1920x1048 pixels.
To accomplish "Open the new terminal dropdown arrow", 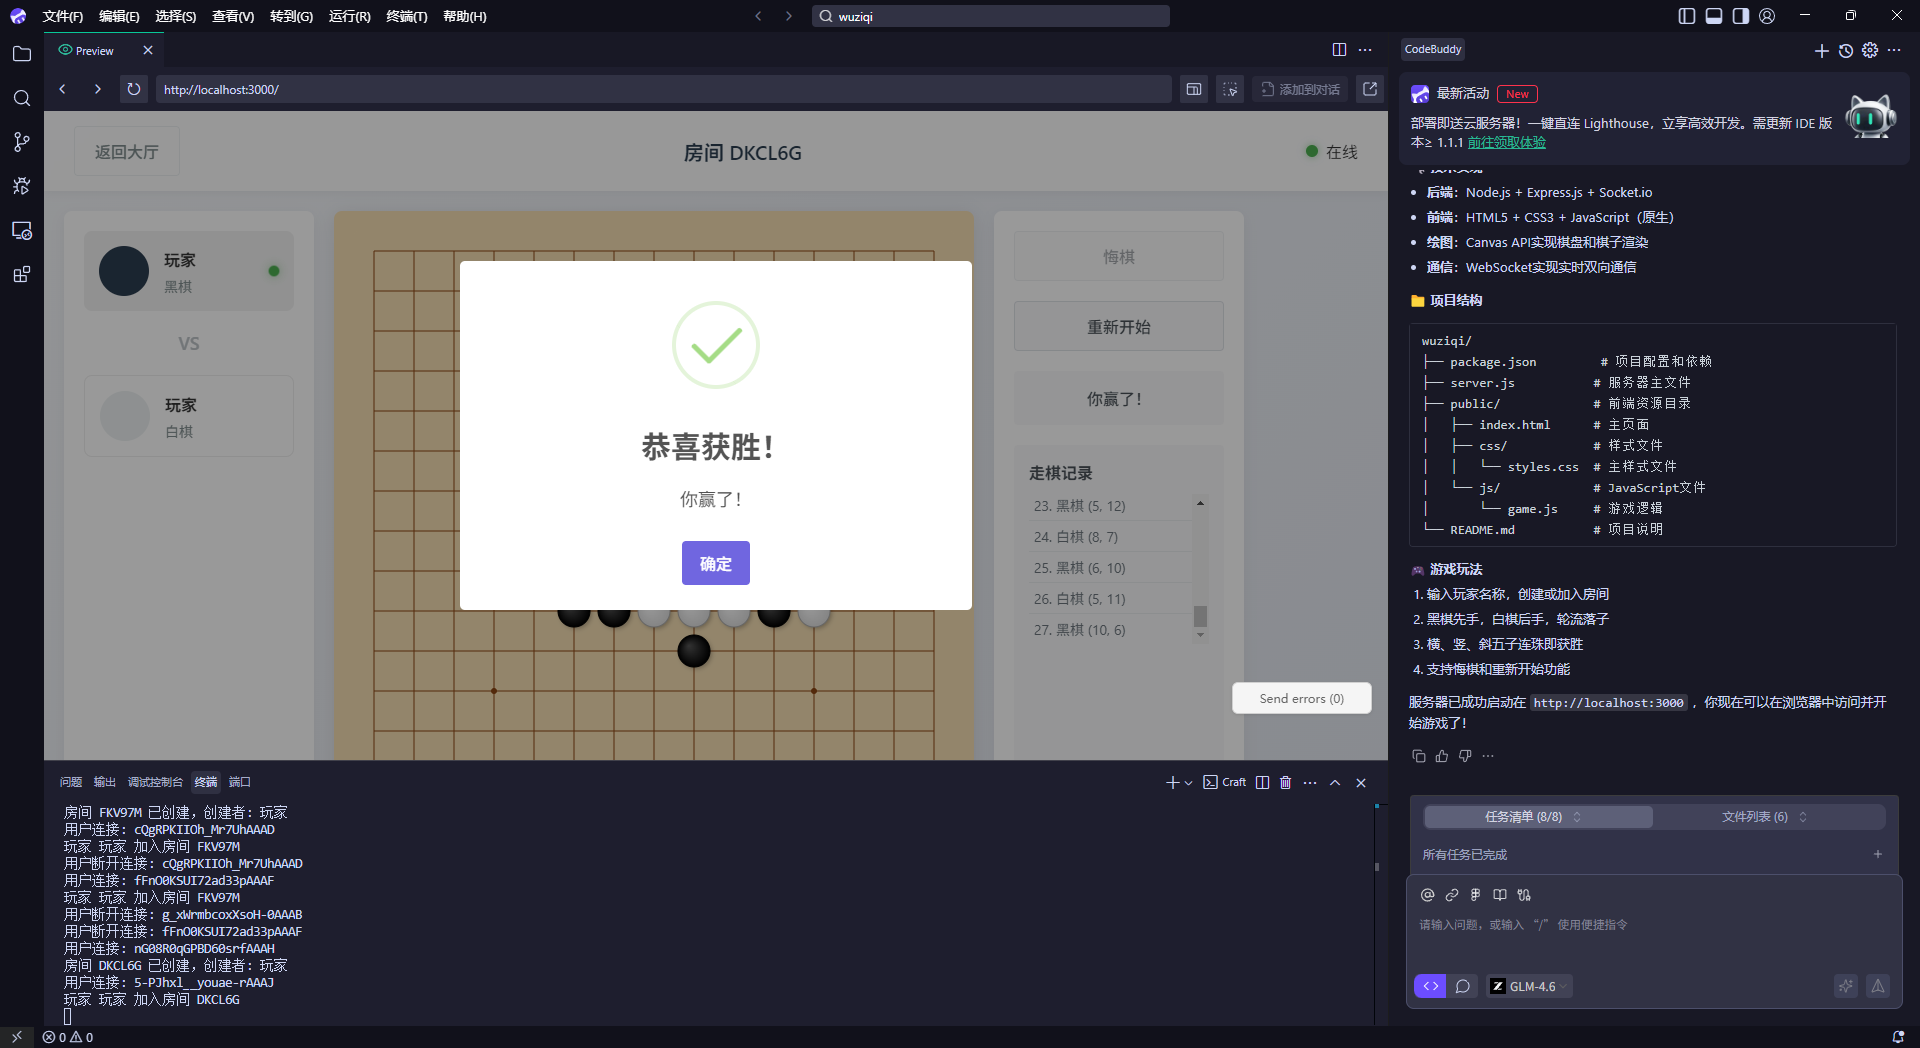I will 1189,783.
